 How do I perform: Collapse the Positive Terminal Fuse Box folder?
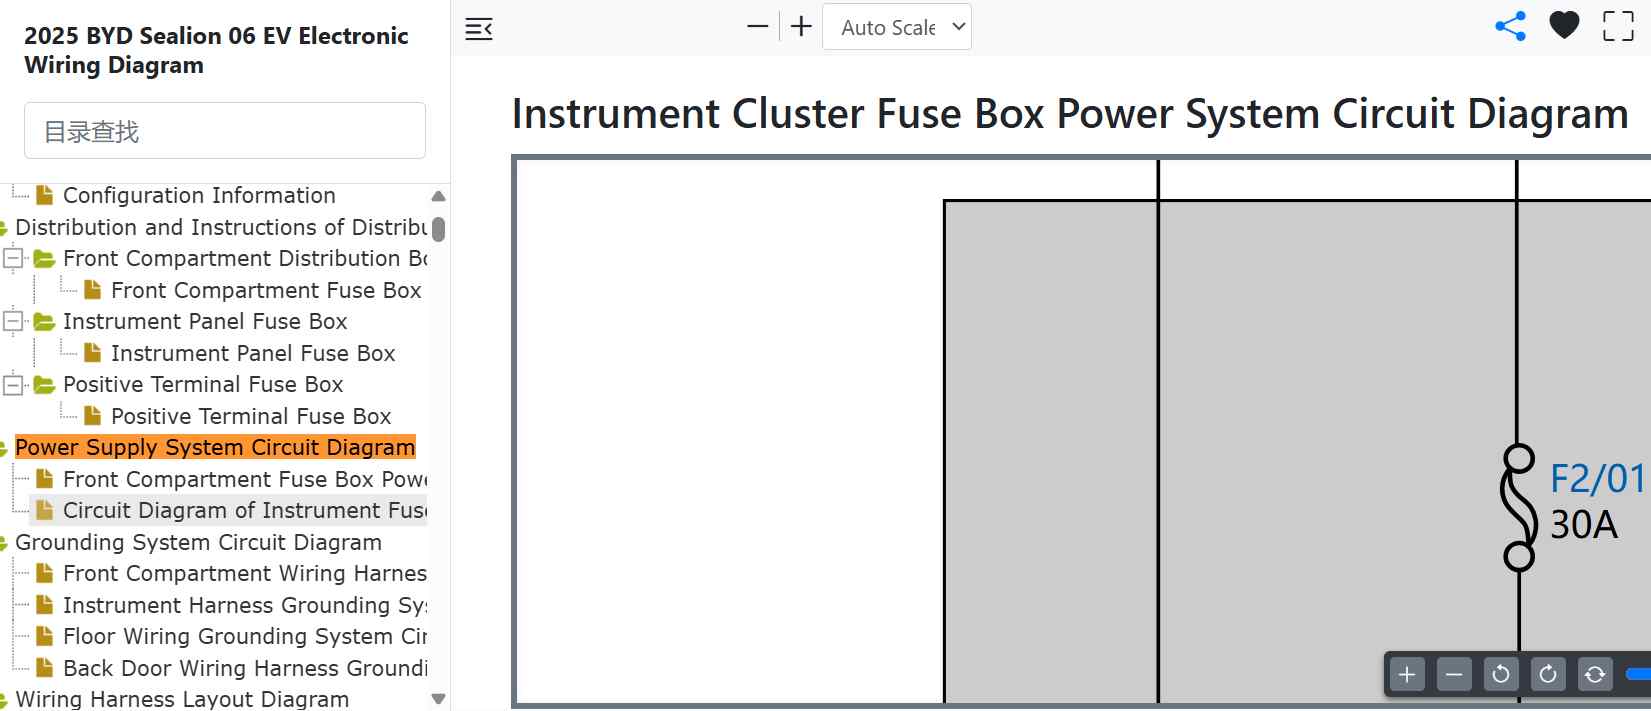click(13, 385)
